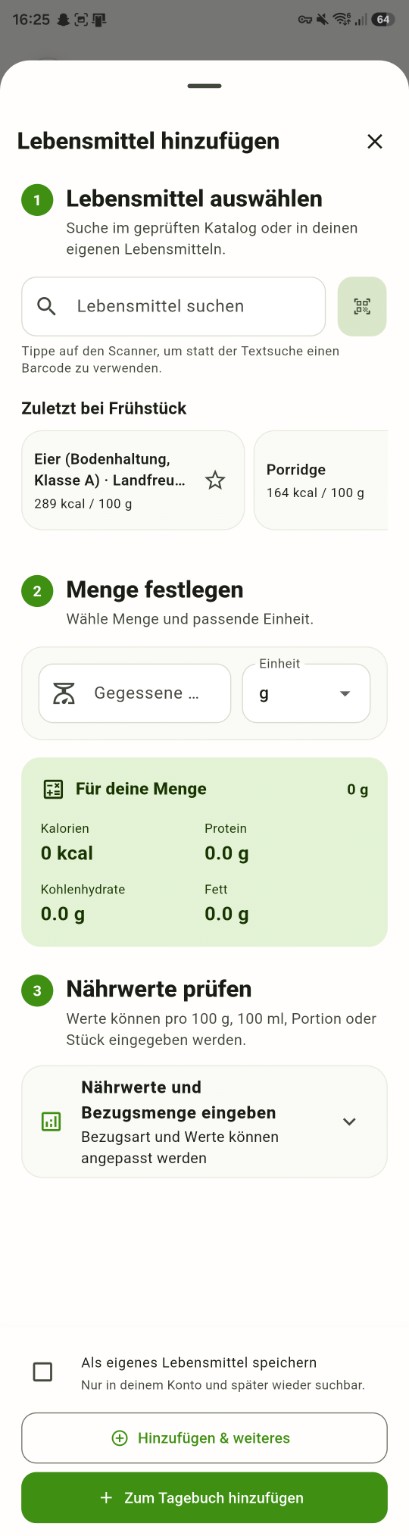Tap the step 3 number badge
409x1536 pixels.
coord(37,990)
